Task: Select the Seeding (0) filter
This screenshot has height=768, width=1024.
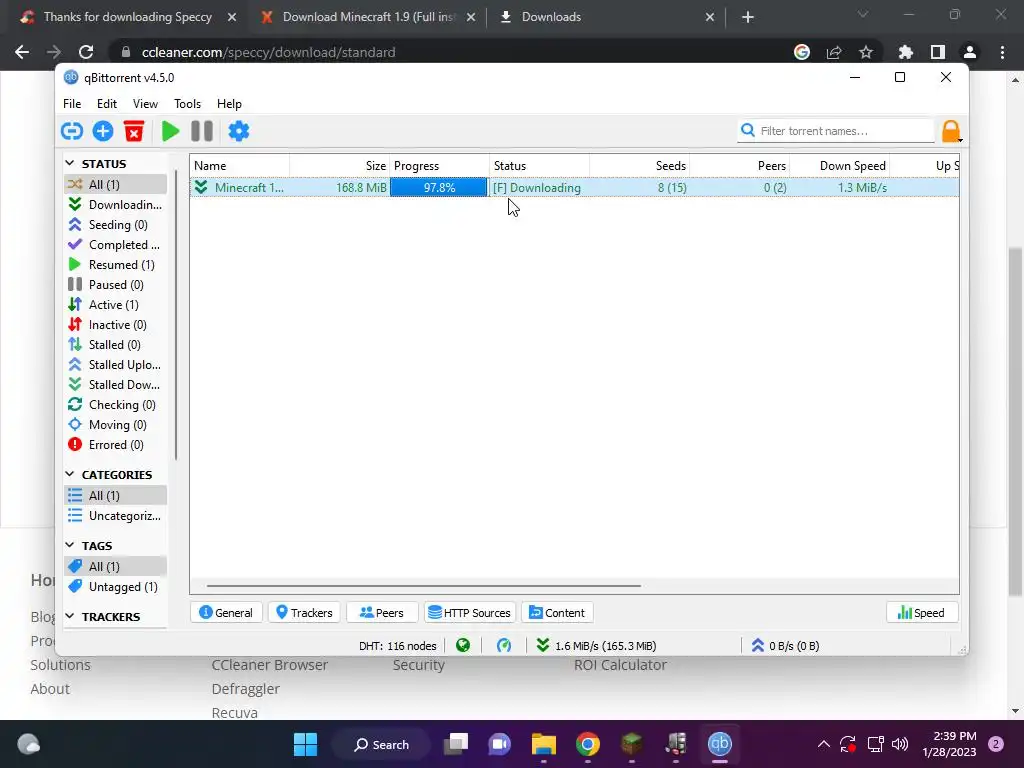Action: pos(116,225)
